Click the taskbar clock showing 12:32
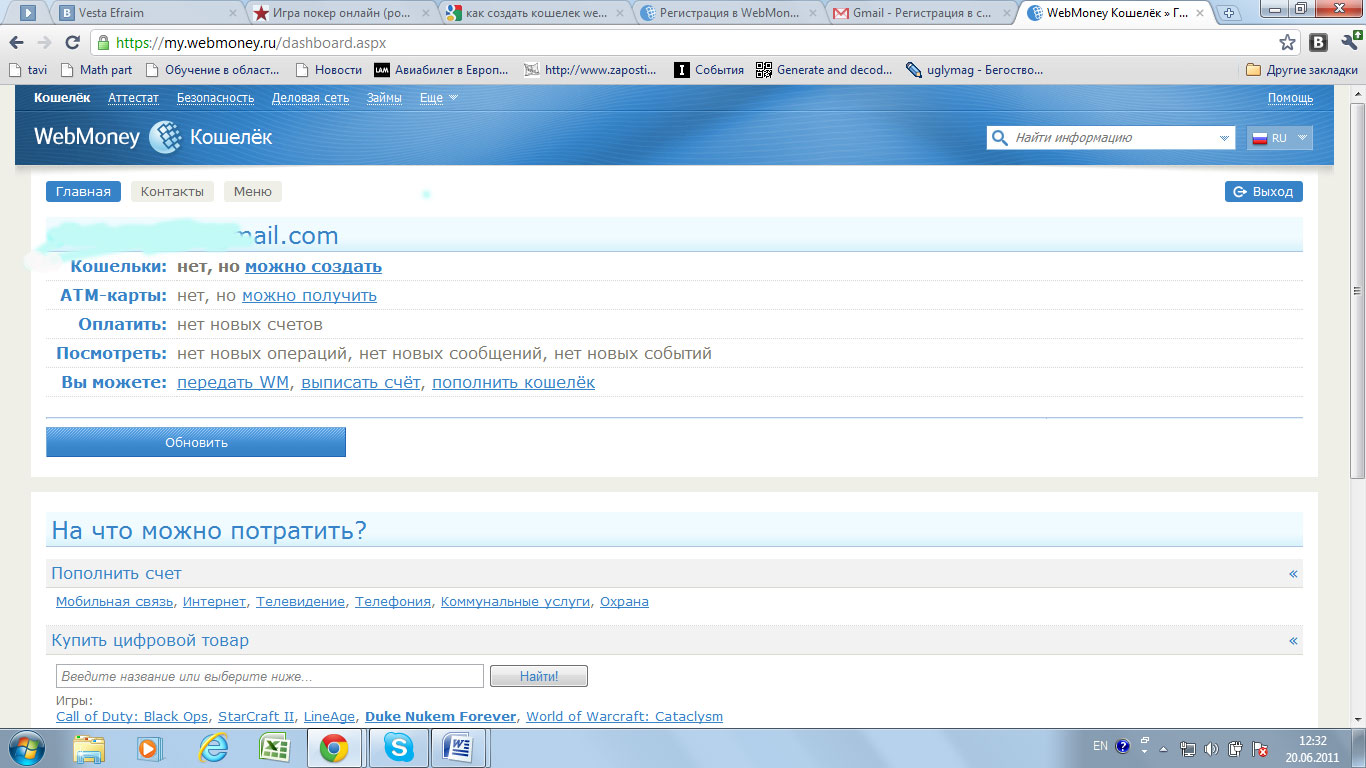This screenshot has width=1366, height=768. pos(1313,748)
